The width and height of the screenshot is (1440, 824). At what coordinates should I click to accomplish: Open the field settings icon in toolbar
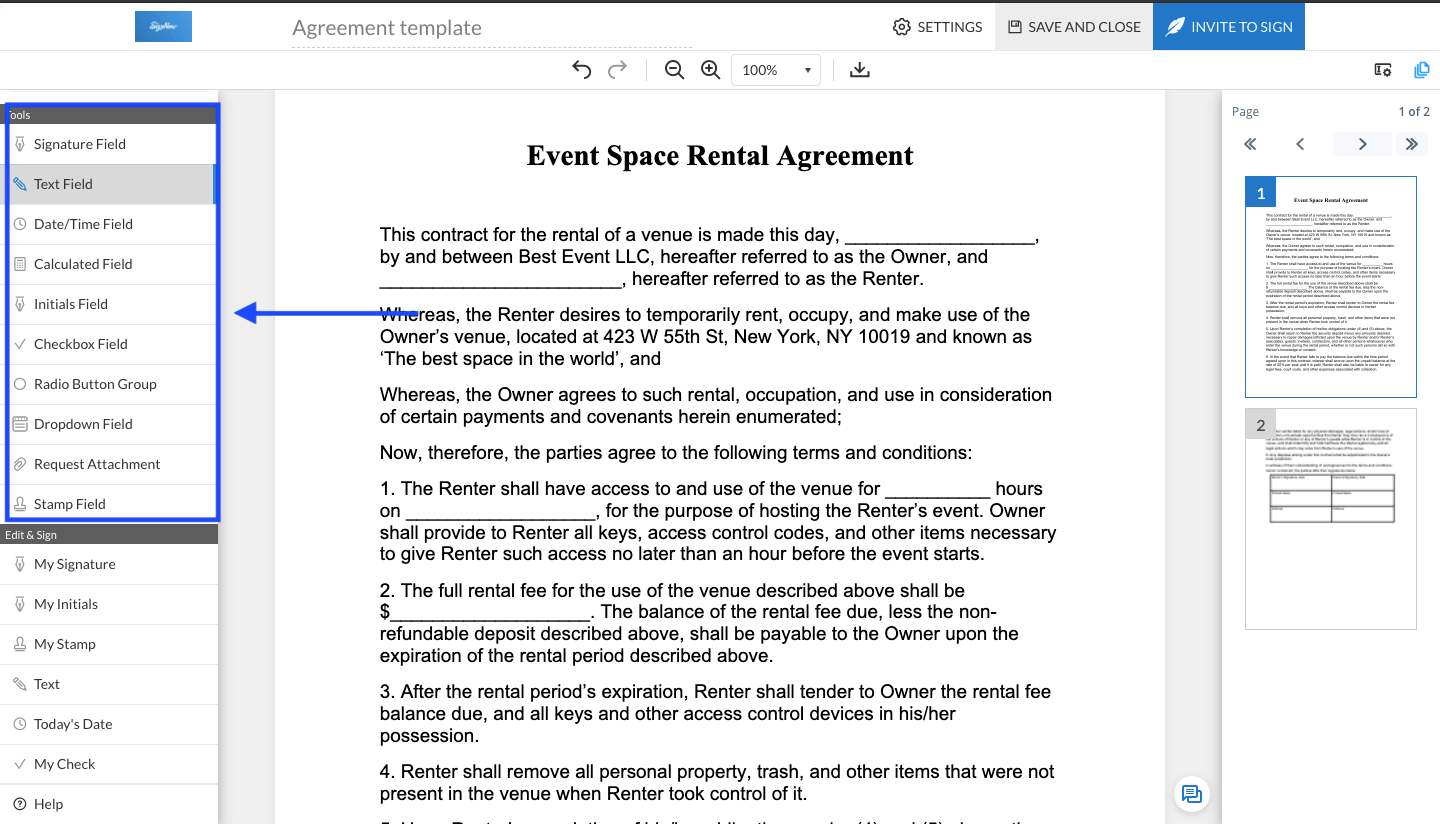[x=1383, y=70]
